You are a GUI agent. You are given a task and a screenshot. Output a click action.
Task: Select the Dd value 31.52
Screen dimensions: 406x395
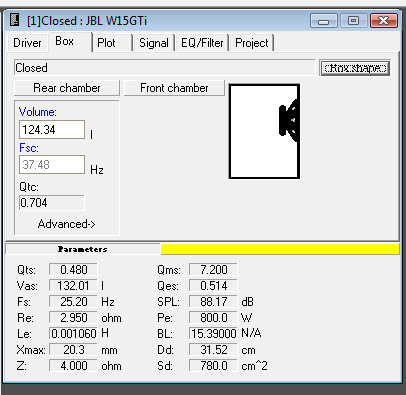[213, 350]
